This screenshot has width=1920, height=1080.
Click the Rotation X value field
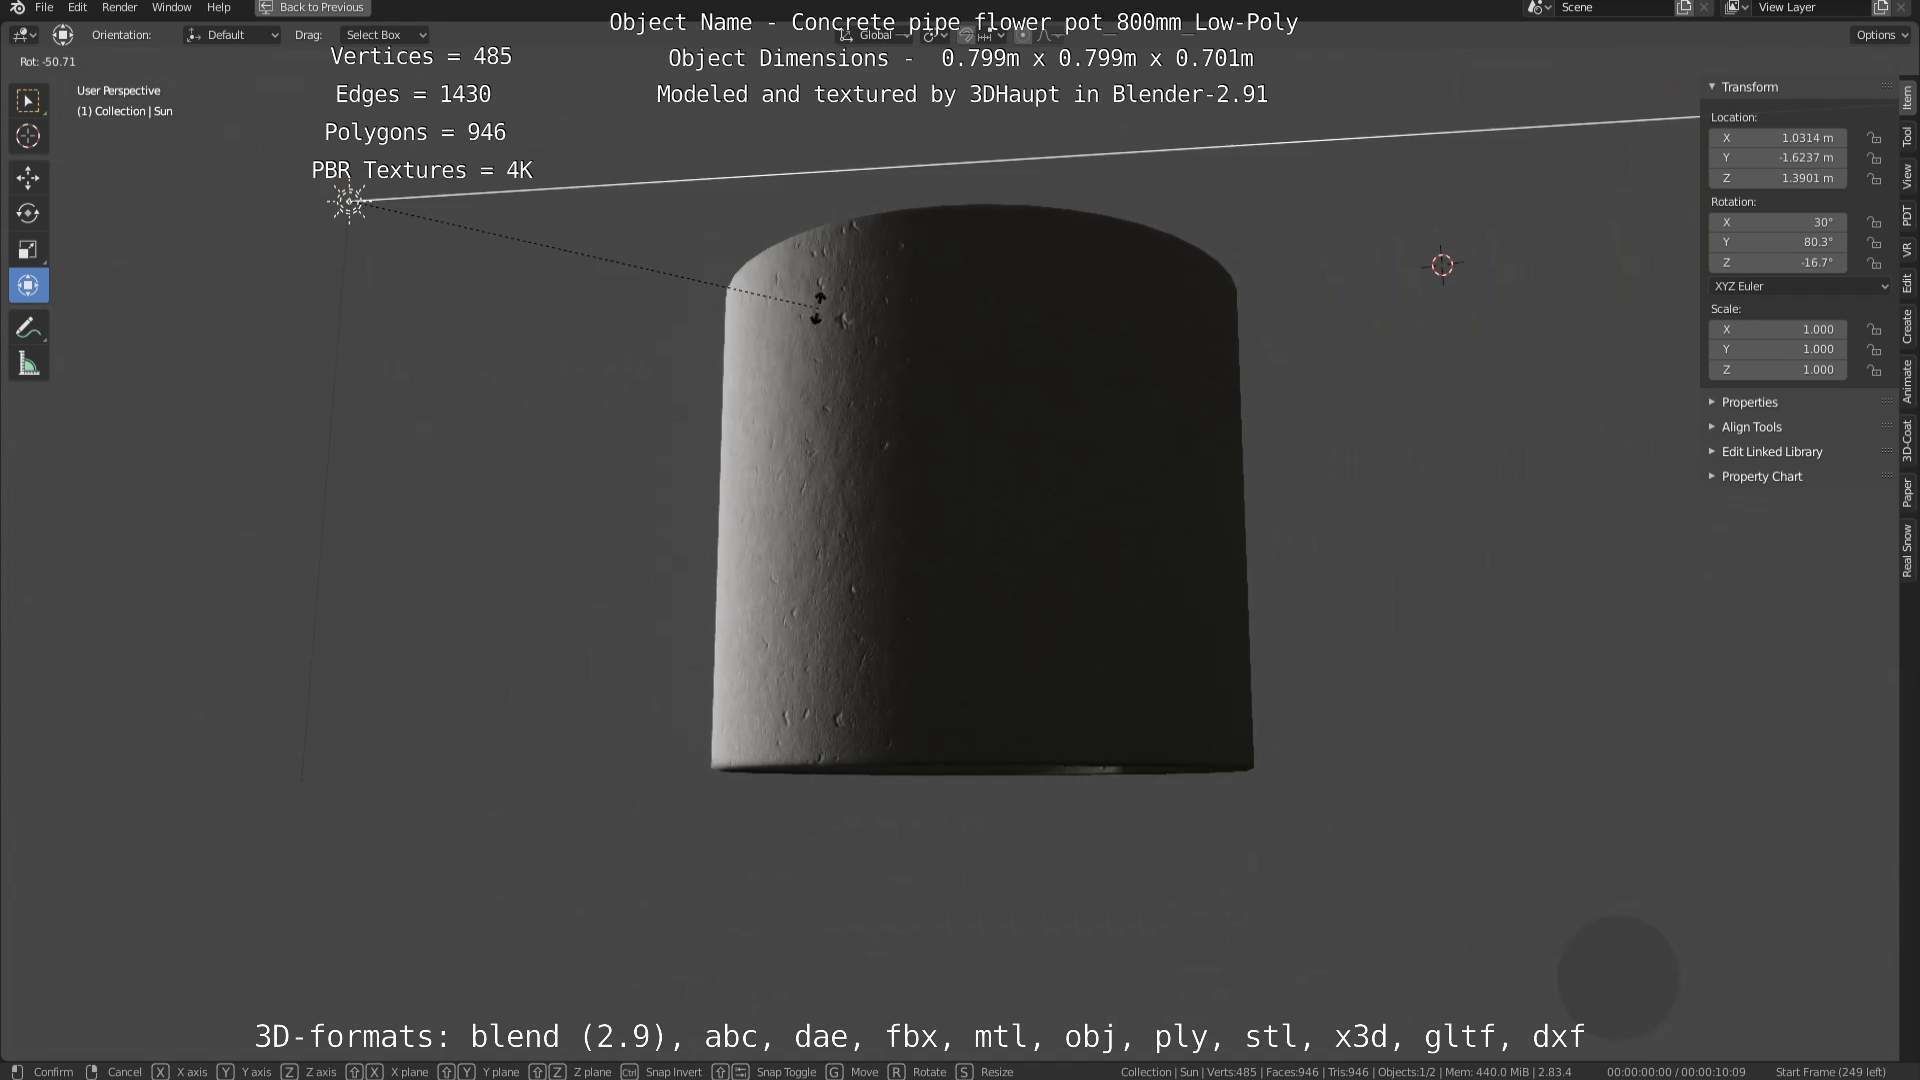[x=1777, y=222]
